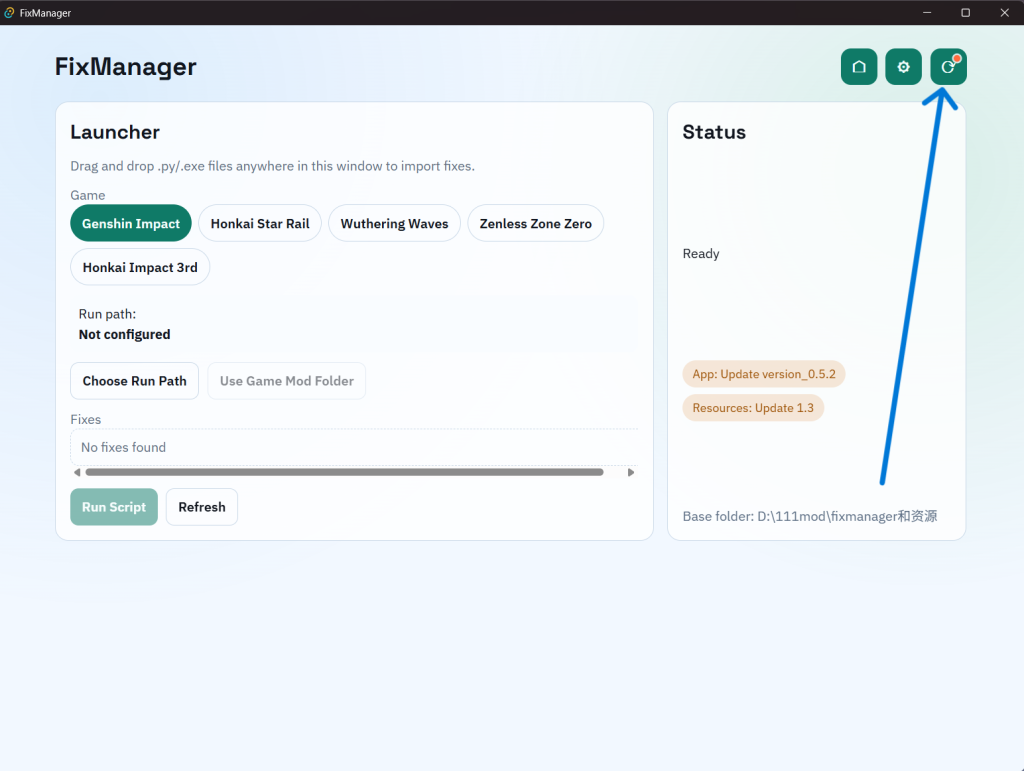Click the left arrow of fixes scrollbar

click(x=77, y=472)
